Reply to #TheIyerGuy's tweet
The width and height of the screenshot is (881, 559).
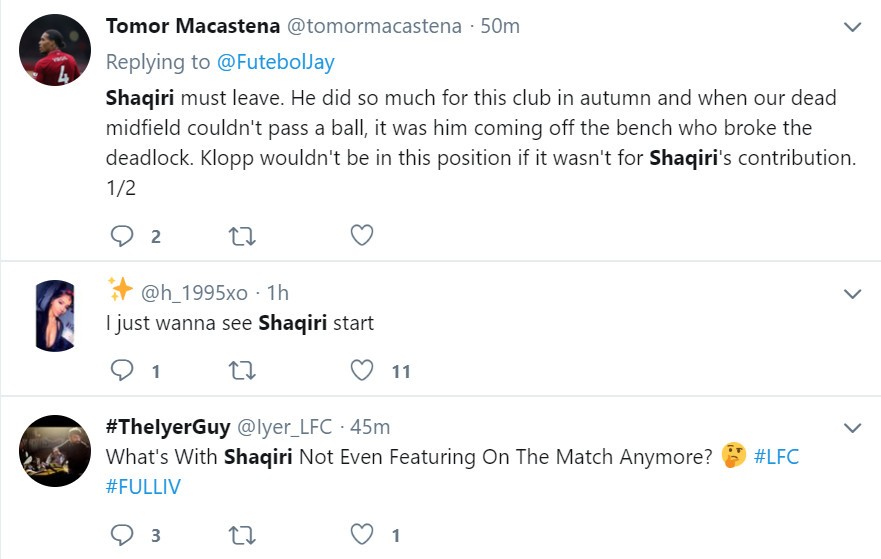(x=121, y=535)
